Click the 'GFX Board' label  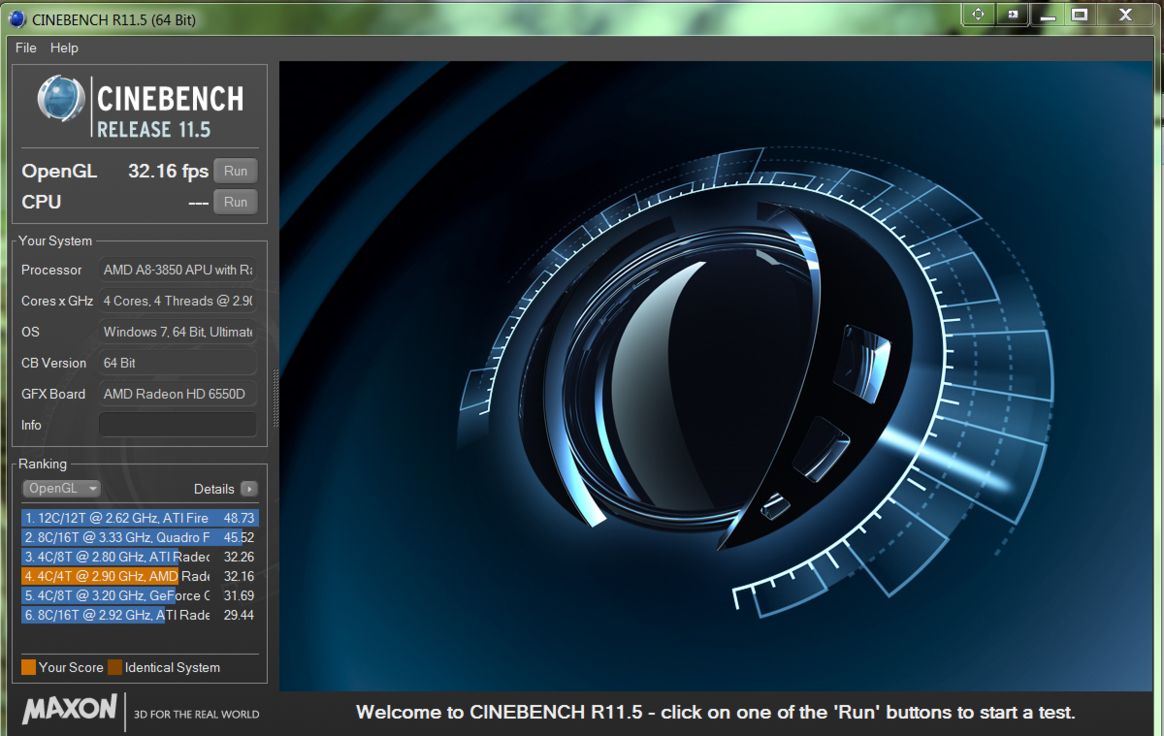click(53, 394)
